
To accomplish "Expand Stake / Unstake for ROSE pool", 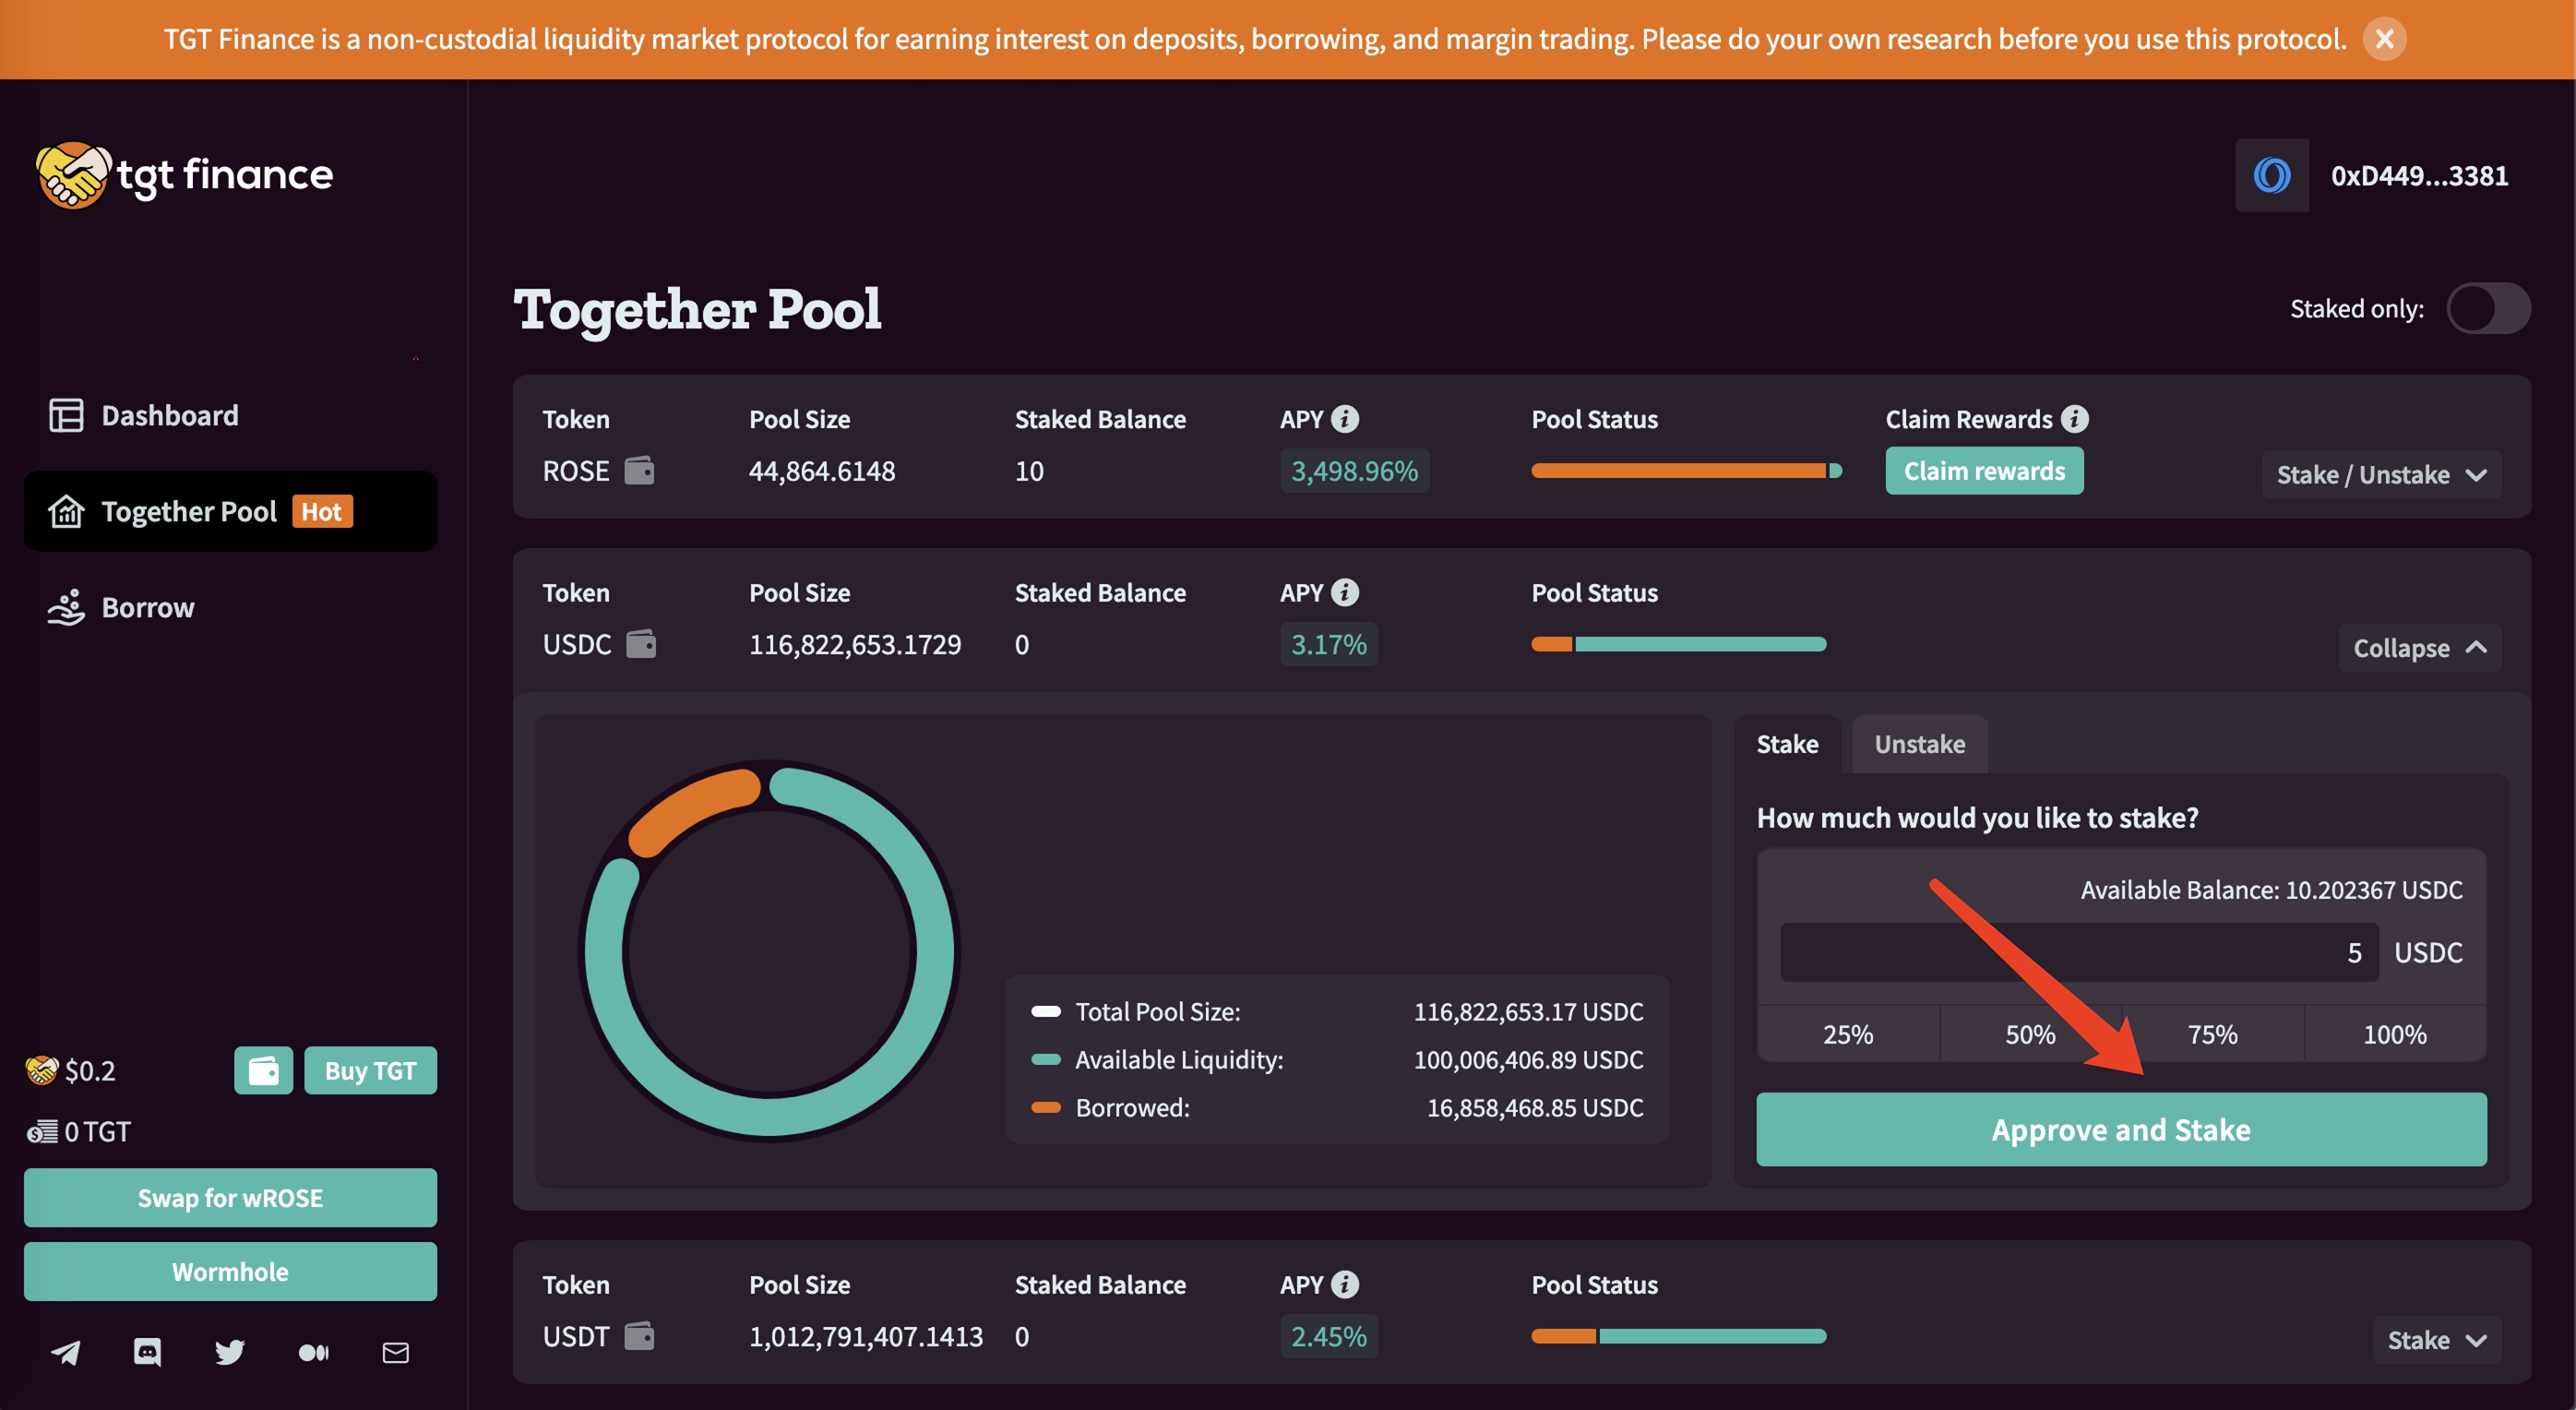I will (2381, 474).
